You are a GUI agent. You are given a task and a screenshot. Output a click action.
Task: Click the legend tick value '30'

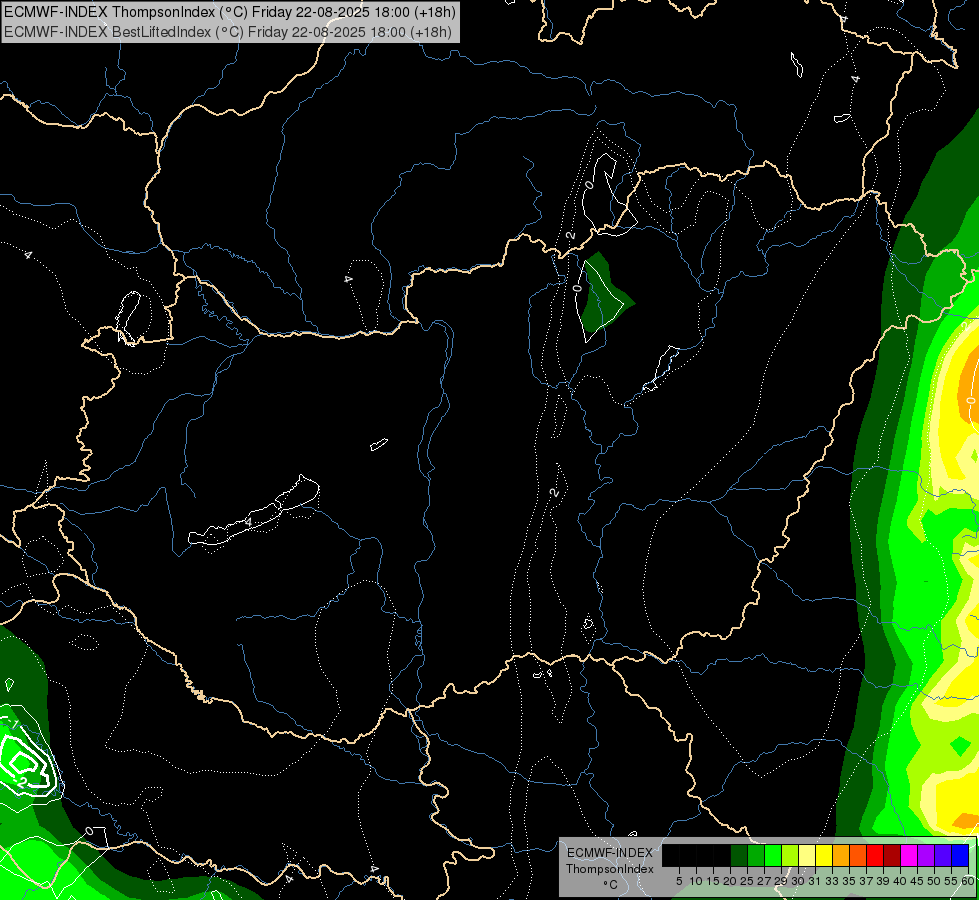[x=799, y=881]
